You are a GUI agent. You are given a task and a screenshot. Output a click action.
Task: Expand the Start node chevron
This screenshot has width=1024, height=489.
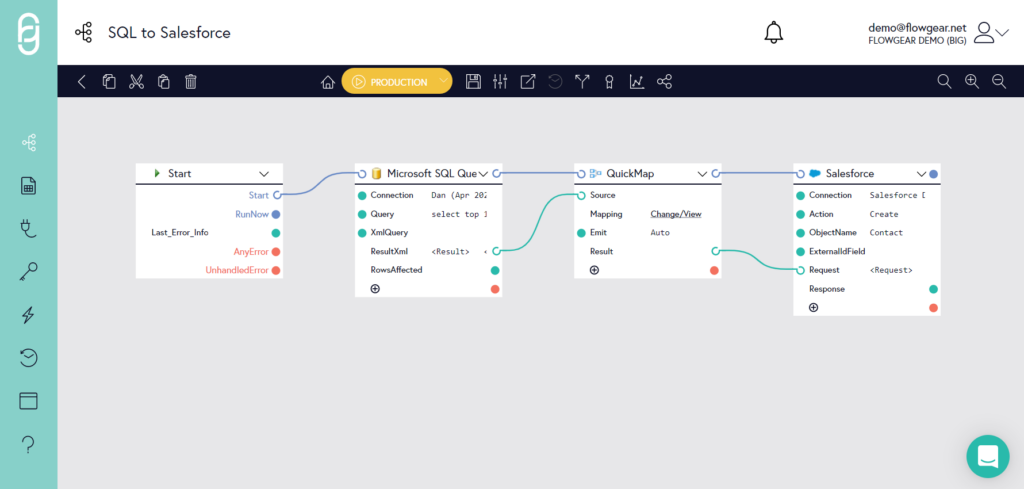(264, 174)
